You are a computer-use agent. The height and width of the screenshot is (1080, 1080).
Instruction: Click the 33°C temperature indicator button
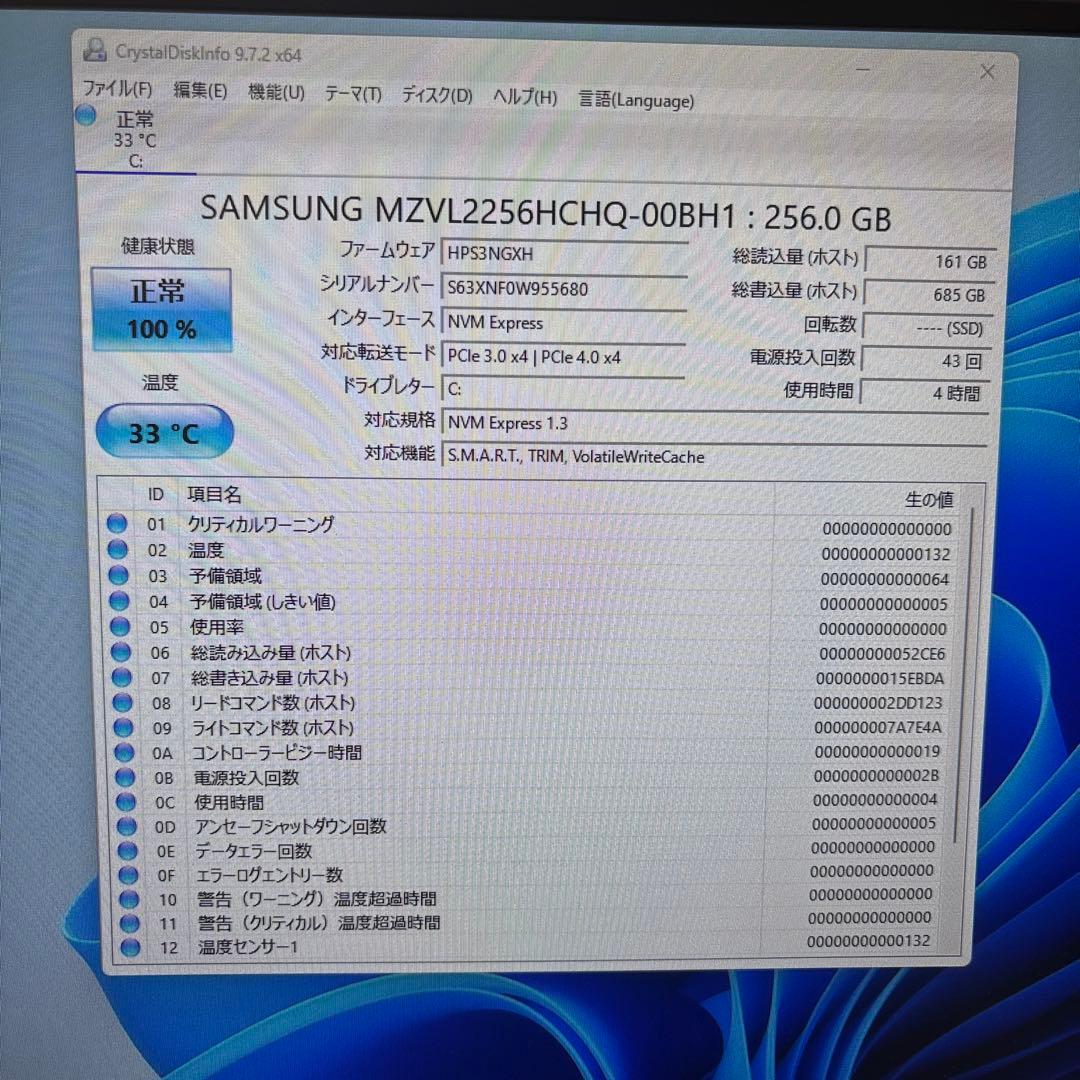[x=164, y=431]
